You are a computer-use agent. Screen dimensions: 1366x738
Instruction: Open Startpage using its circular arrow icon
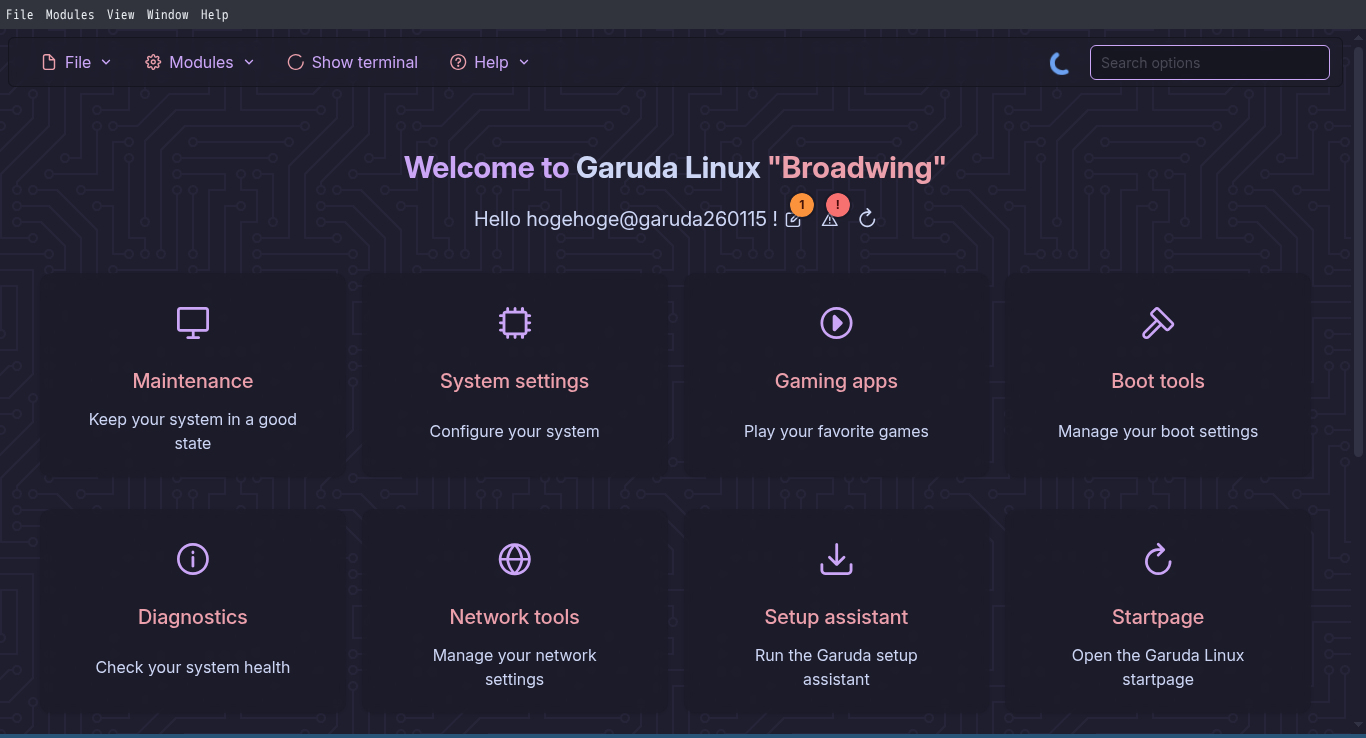point(1158,558)
